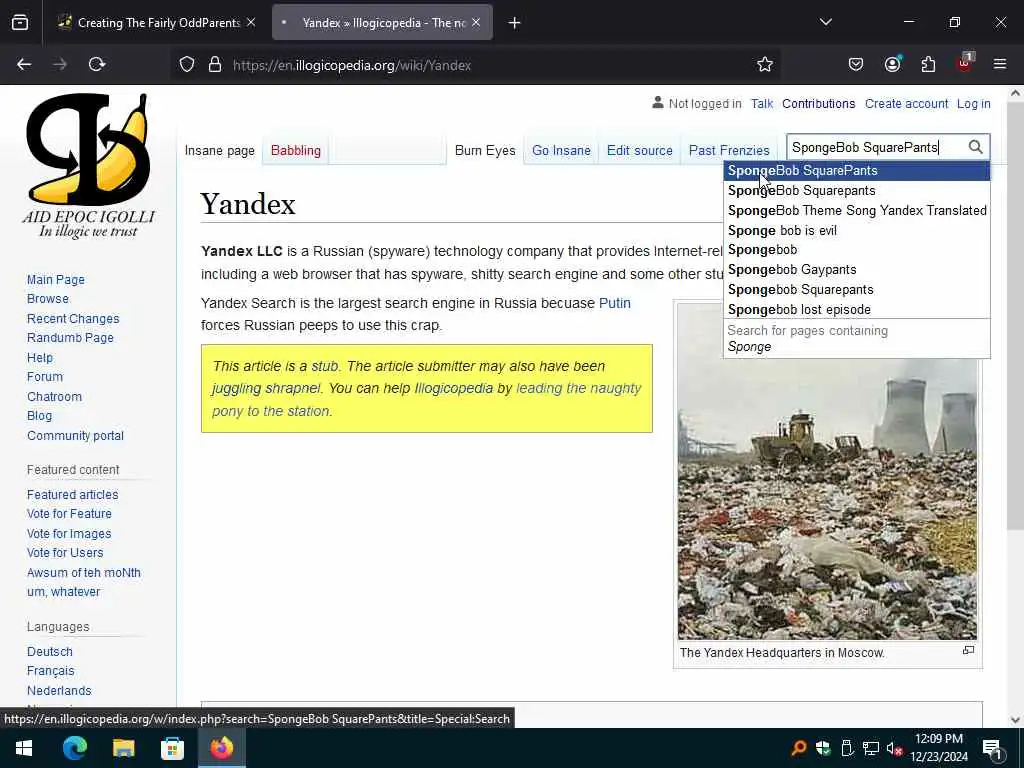Open the notification center icon
This screenshot has height=768, width=1024.
993,749
